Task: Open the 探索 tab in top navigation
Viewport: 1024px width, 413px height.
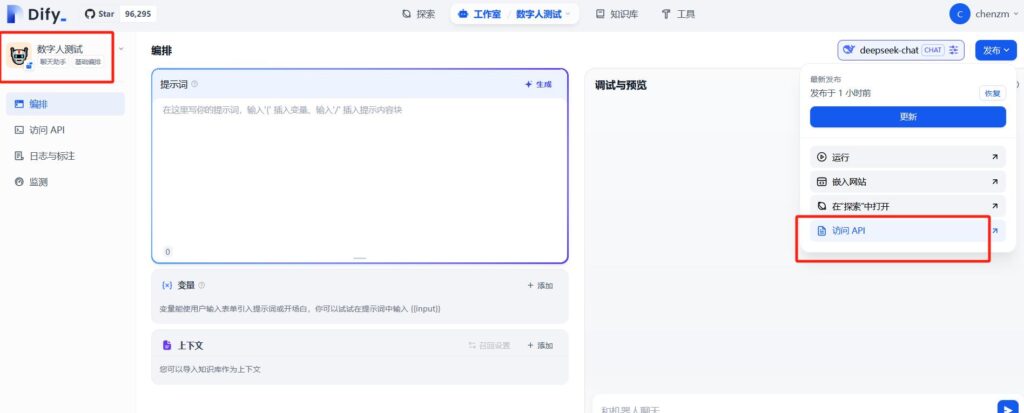Action: pyautogui.click(x=418, y=15)
